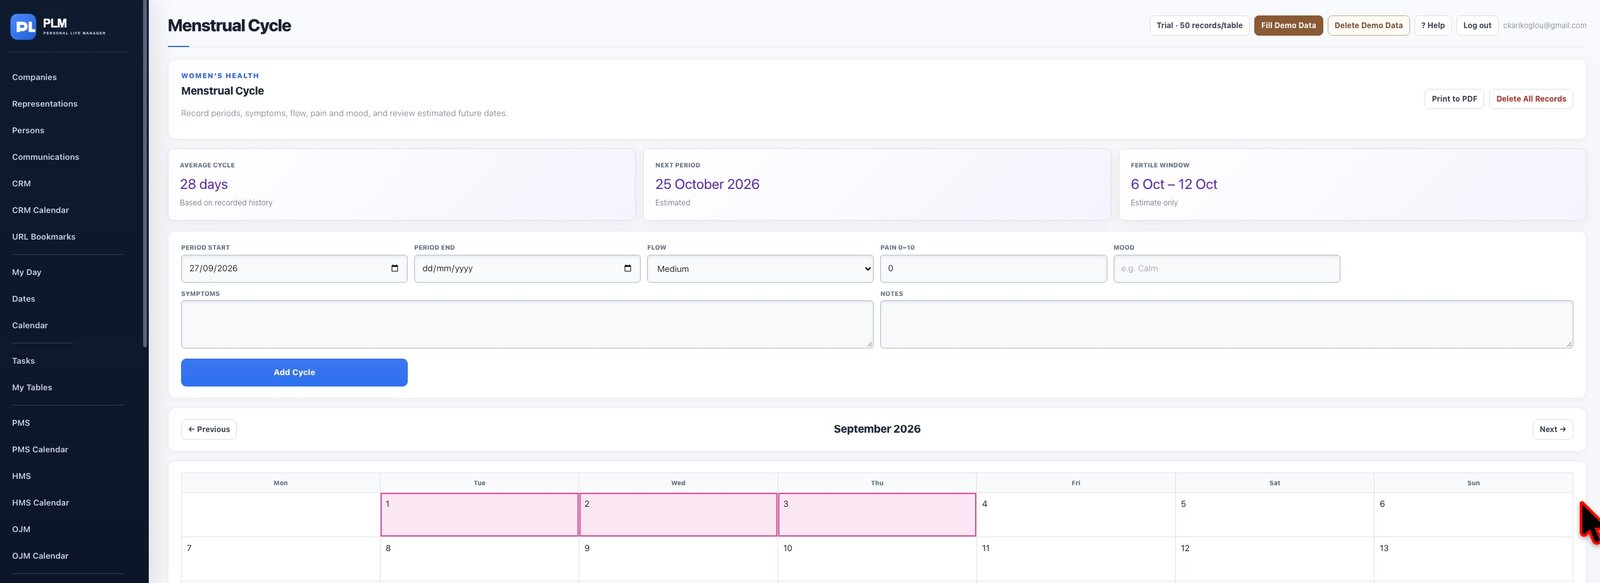The height and width of the screenshot is (583, 1600).
Task: Select September 10 calendar cell
Action: tap(877, 559)
